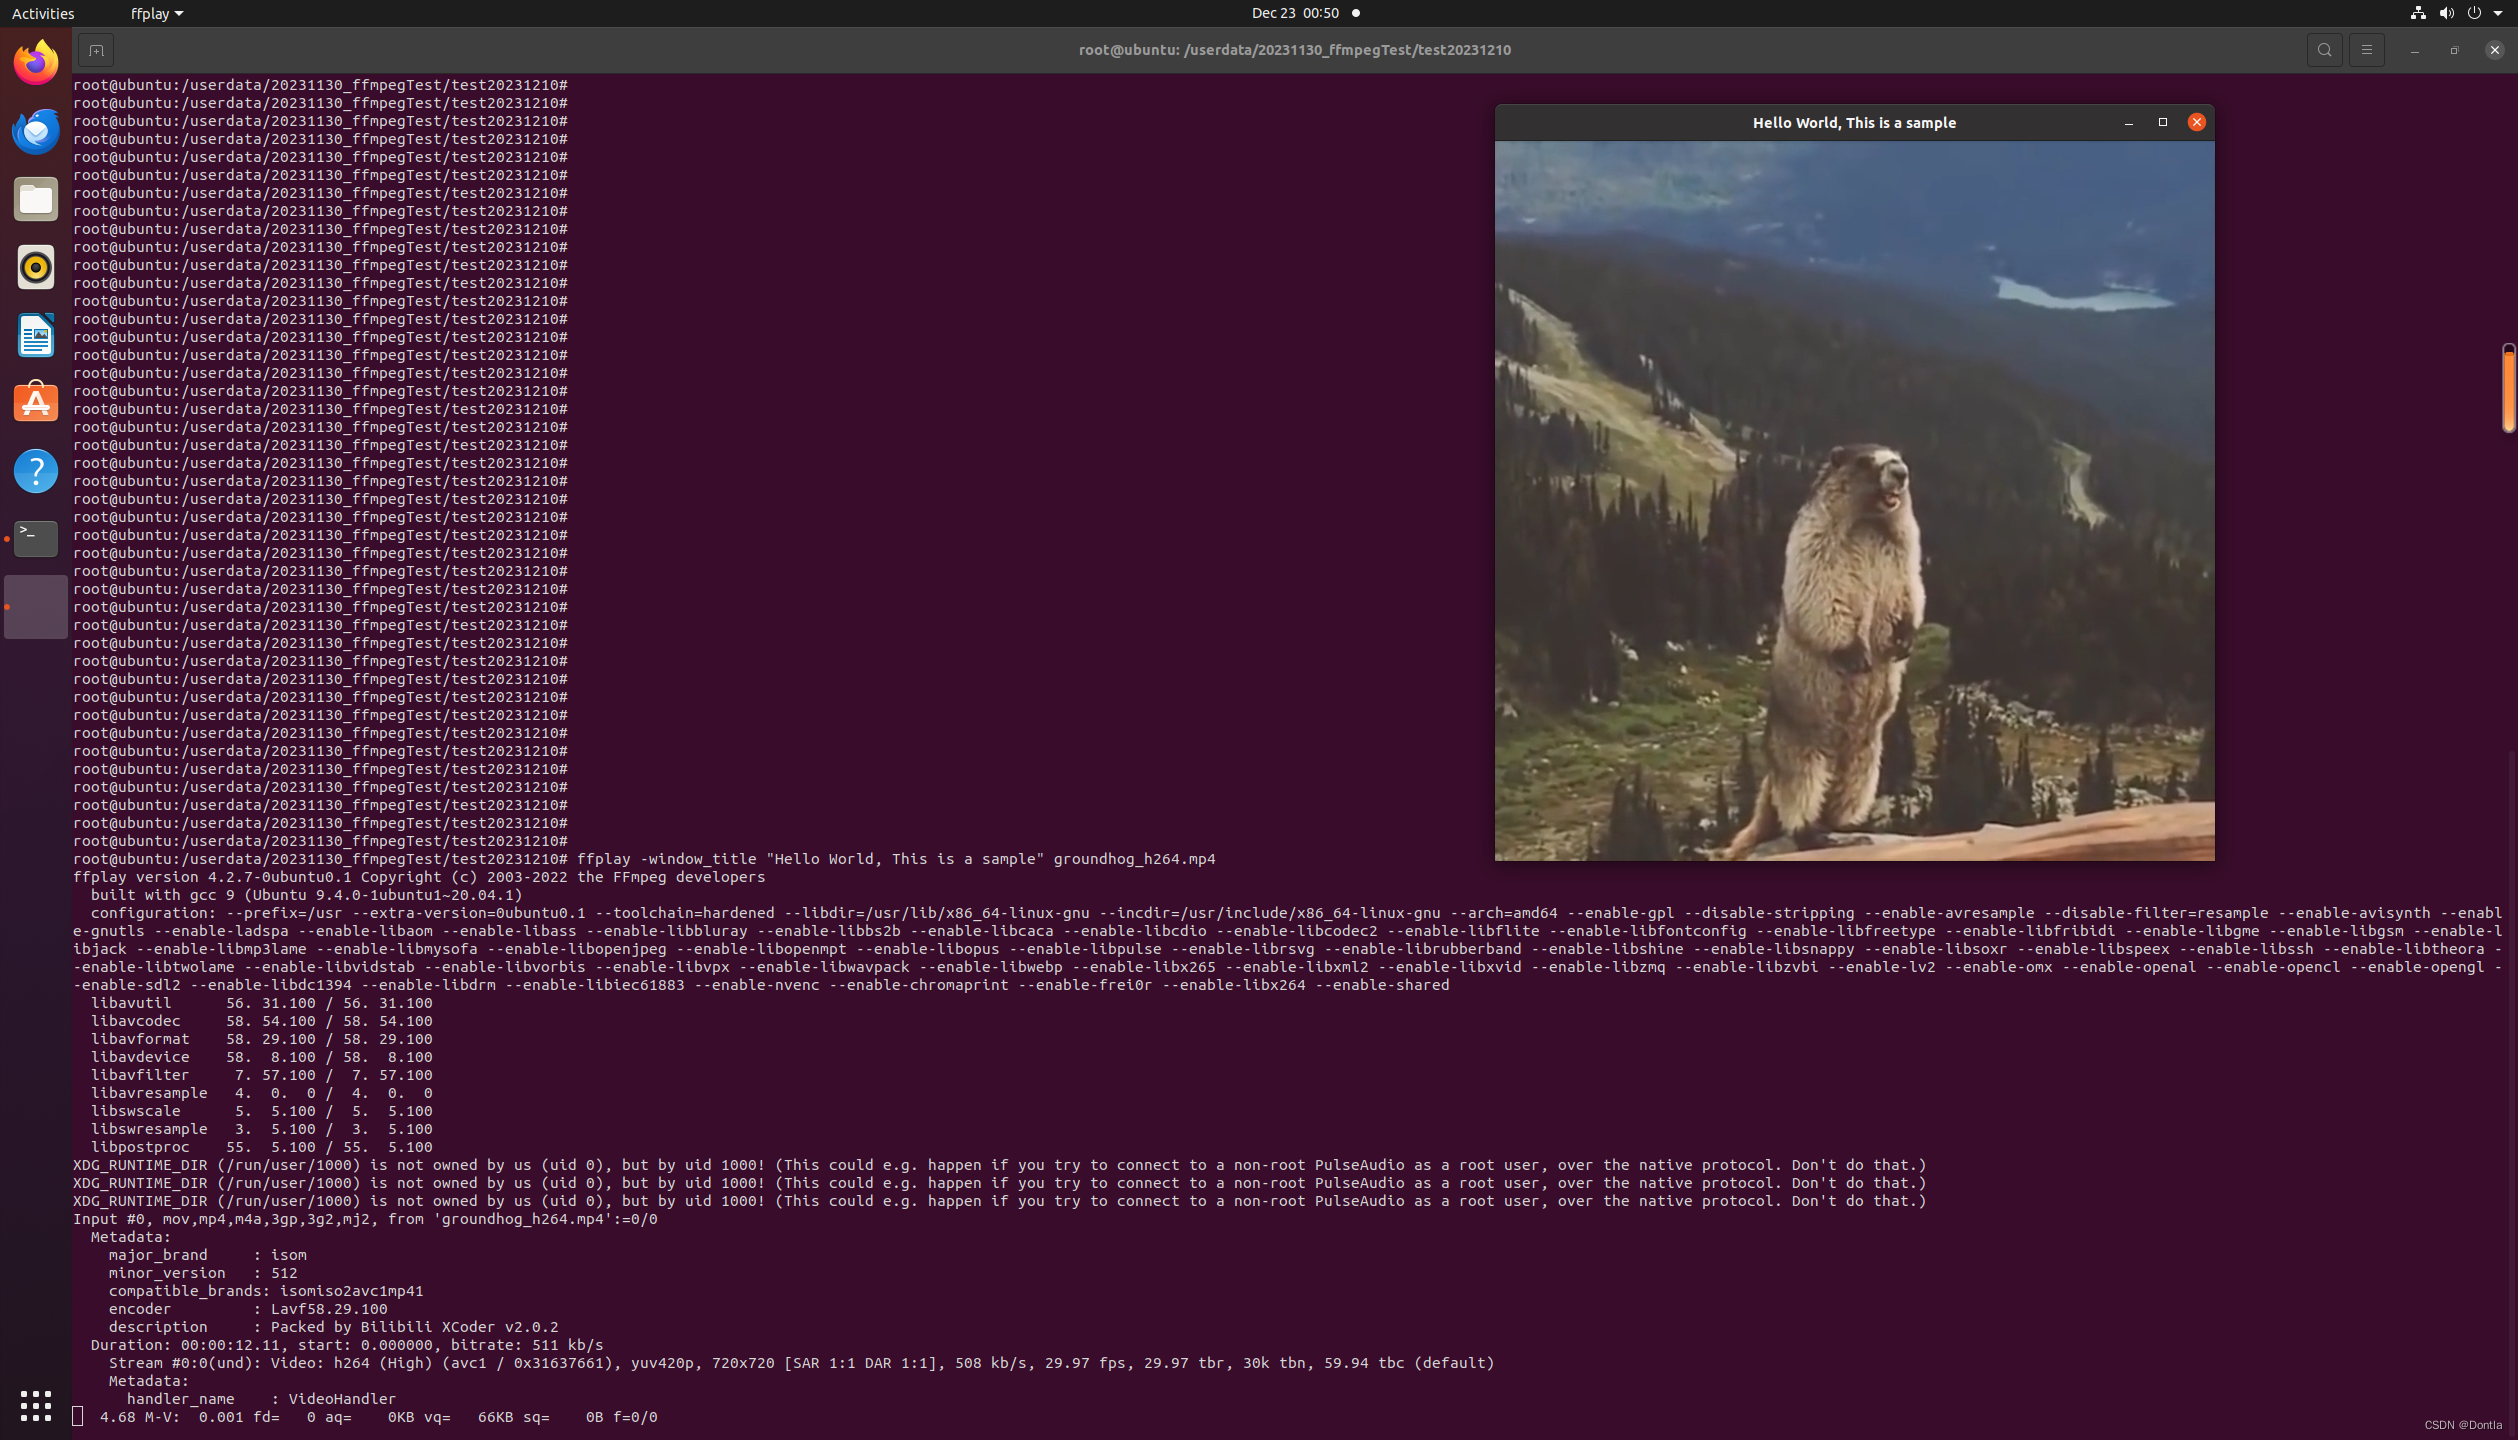Open Ubuntu Software store icon
This screenshot has width=2518, height=1440.
(36, 403)
